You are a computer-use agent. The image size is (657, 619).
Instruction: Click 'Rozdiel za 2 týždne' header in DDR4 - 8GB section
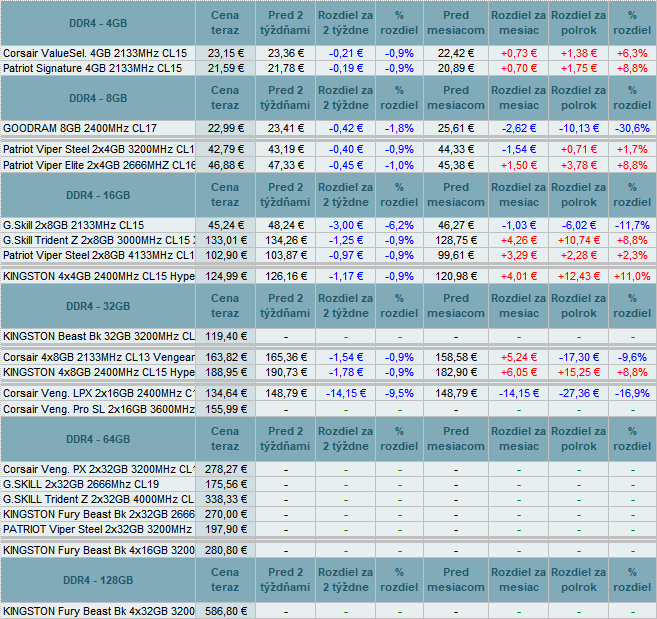[346, 98]
